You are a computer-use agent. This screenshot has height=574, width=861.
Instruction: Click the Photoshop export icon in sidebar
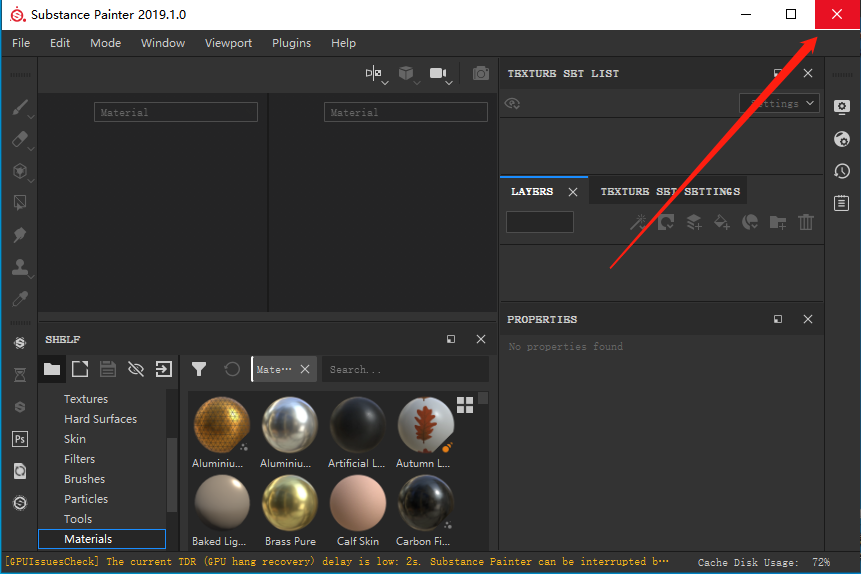[x=20, y=439]
